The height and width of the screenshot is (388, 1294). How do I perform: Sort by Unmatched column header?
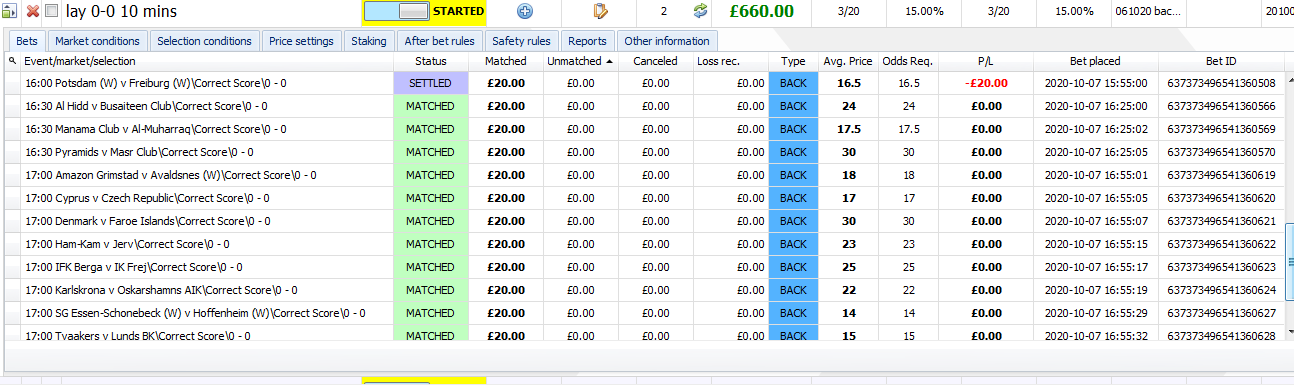click(581, 61)
